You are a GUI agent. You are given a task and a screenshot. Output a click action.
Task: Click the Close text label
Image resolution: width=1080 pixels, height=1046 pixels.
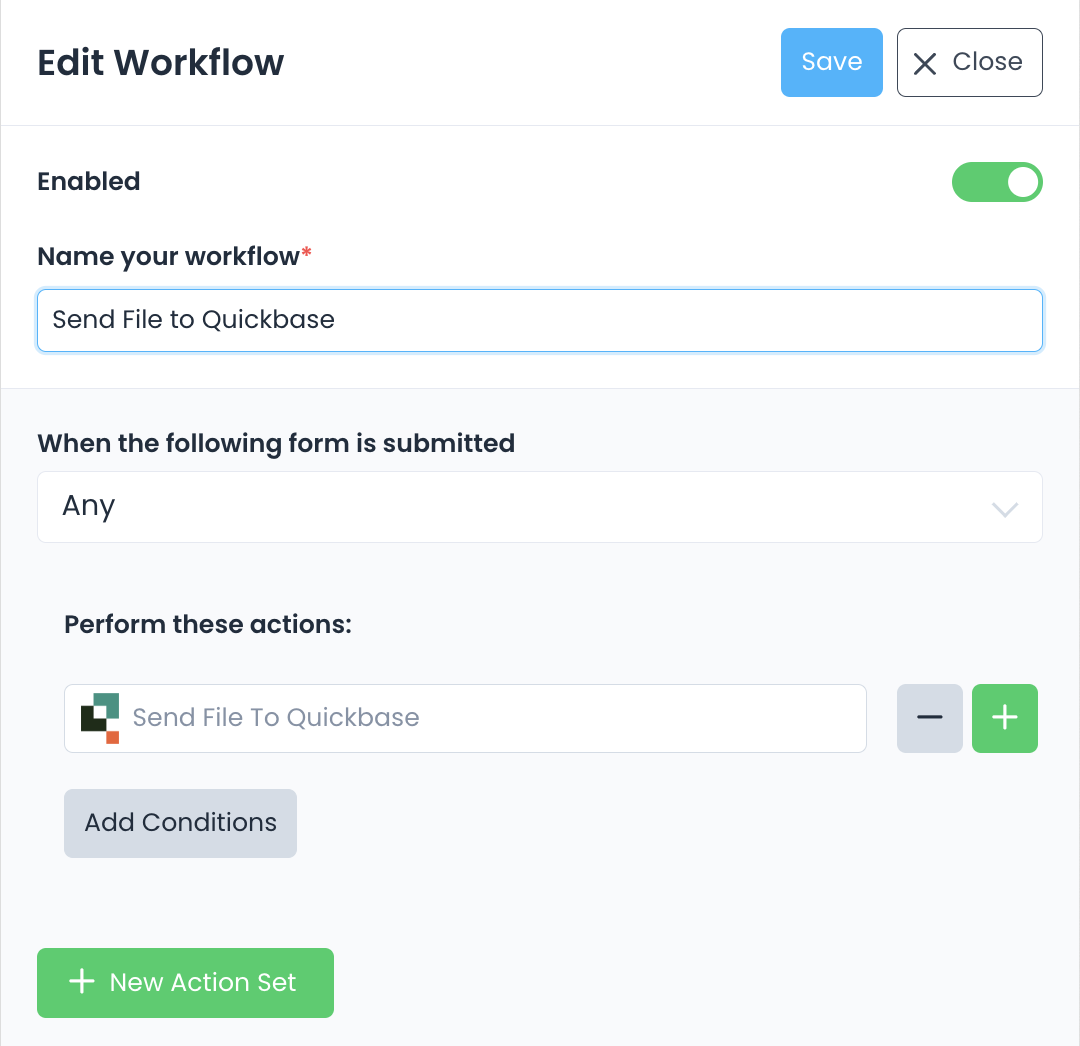987,62
